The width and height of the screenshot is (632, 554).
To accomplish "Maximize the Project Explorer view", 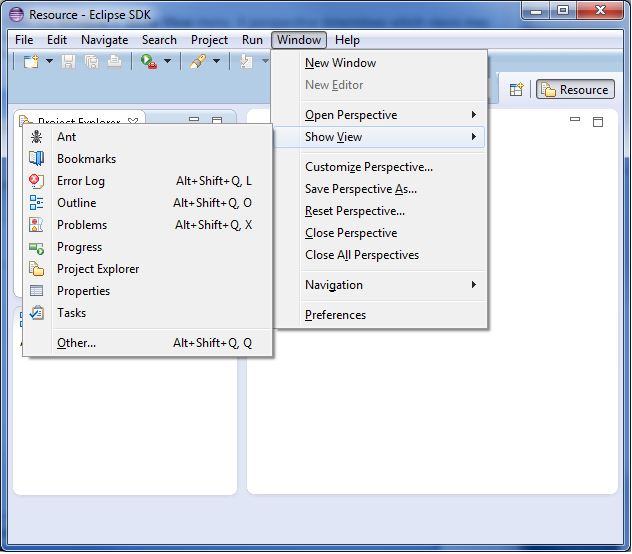I will pos(217,120).
